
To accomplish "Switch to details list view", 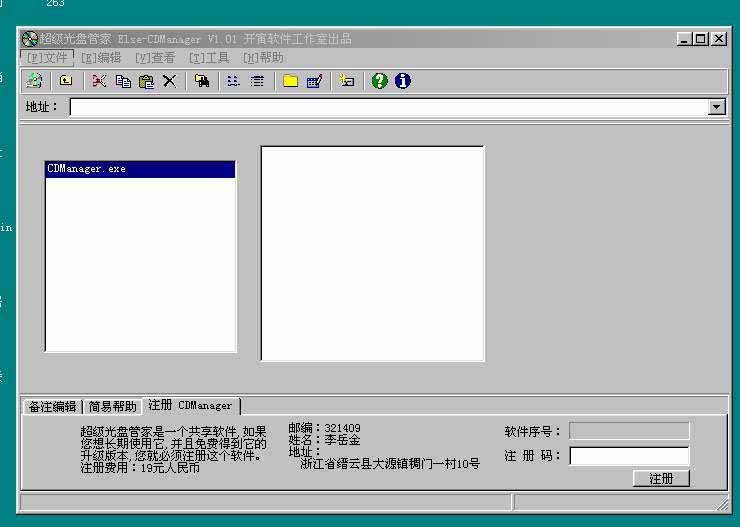I will click(x=257, y=81).
